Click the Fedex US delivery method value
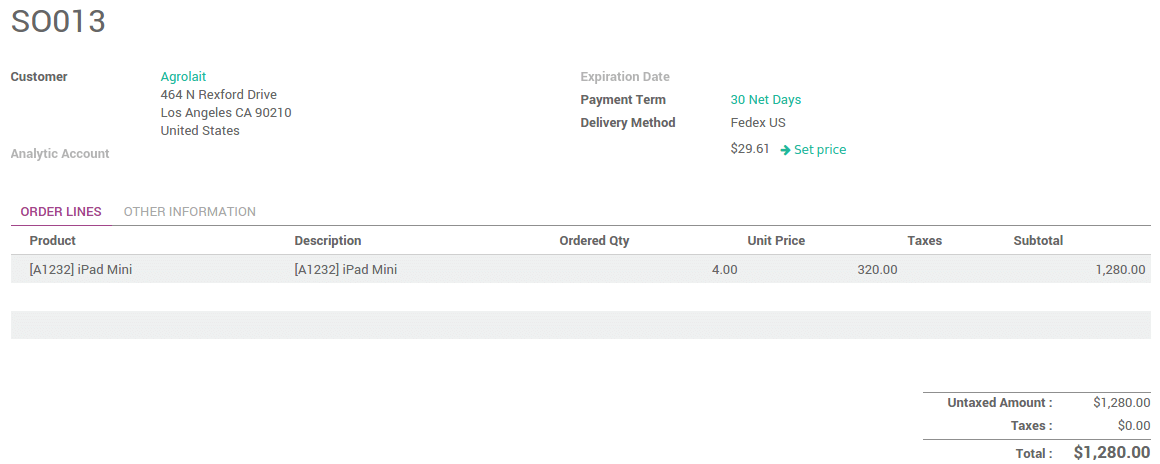The height and width of the screenshot is (464, 1160). pyautogui.click(x=758, y=123)
